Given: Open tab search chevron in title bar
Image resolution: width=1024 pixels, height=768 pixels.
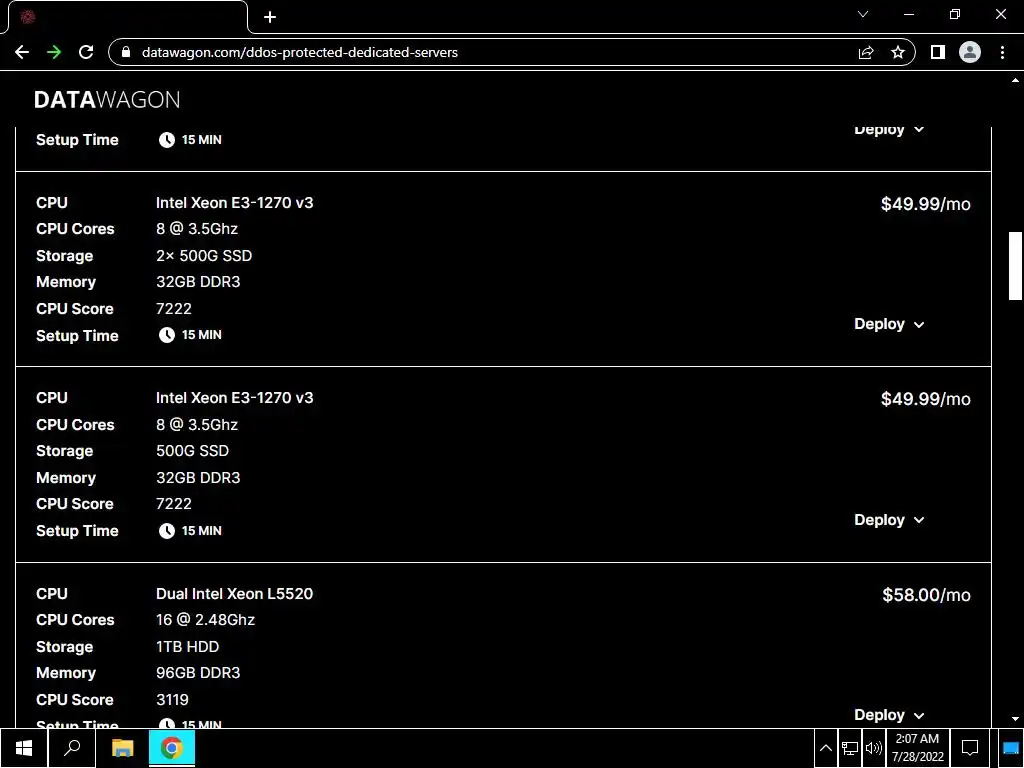Looking at the screenshot, I should 863,14.
